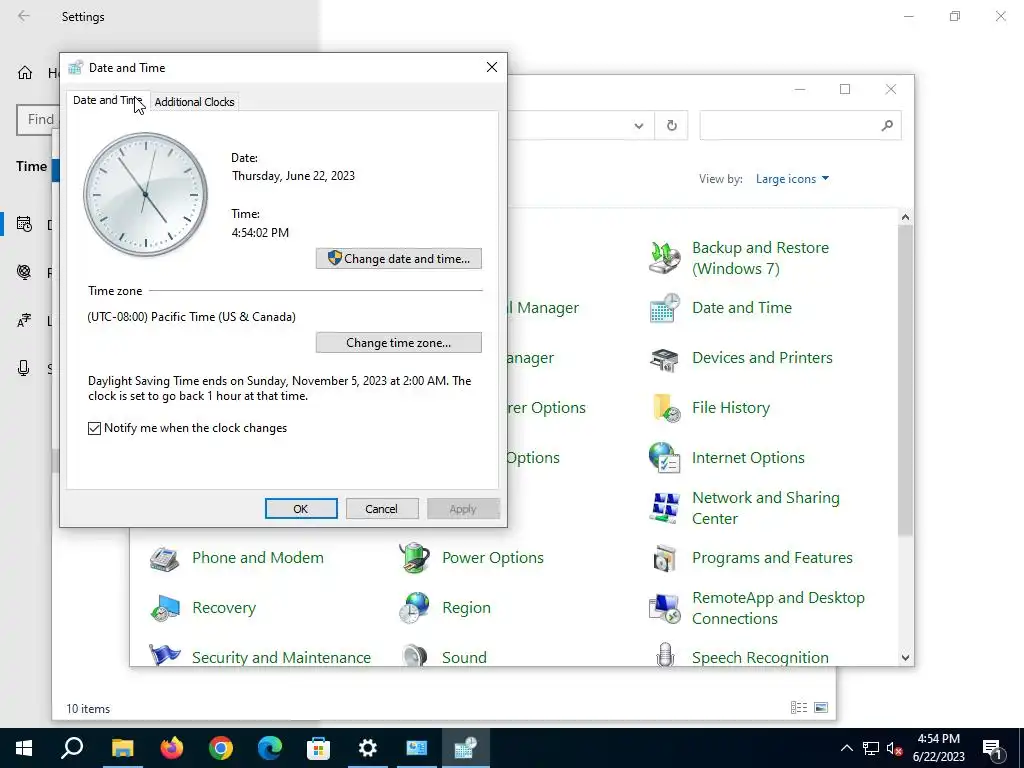This screenshot has height=768, width=1024.
Task: Open Programs and Features icon
Action: pyautogui.click(x=665, y=558)
